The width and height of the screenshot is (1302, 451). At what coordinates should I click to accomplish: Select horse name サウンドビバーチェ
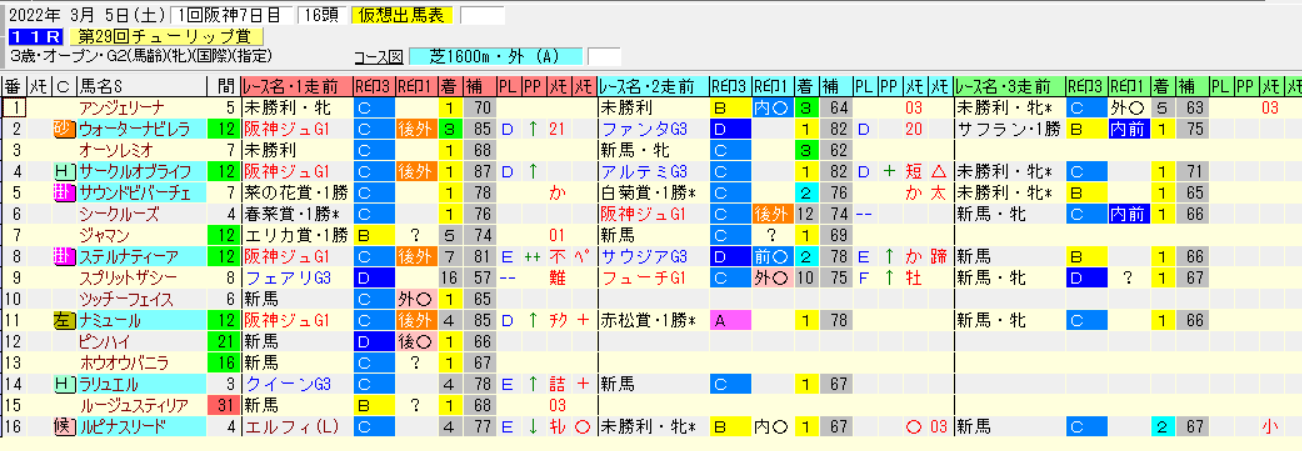(133, 192)
